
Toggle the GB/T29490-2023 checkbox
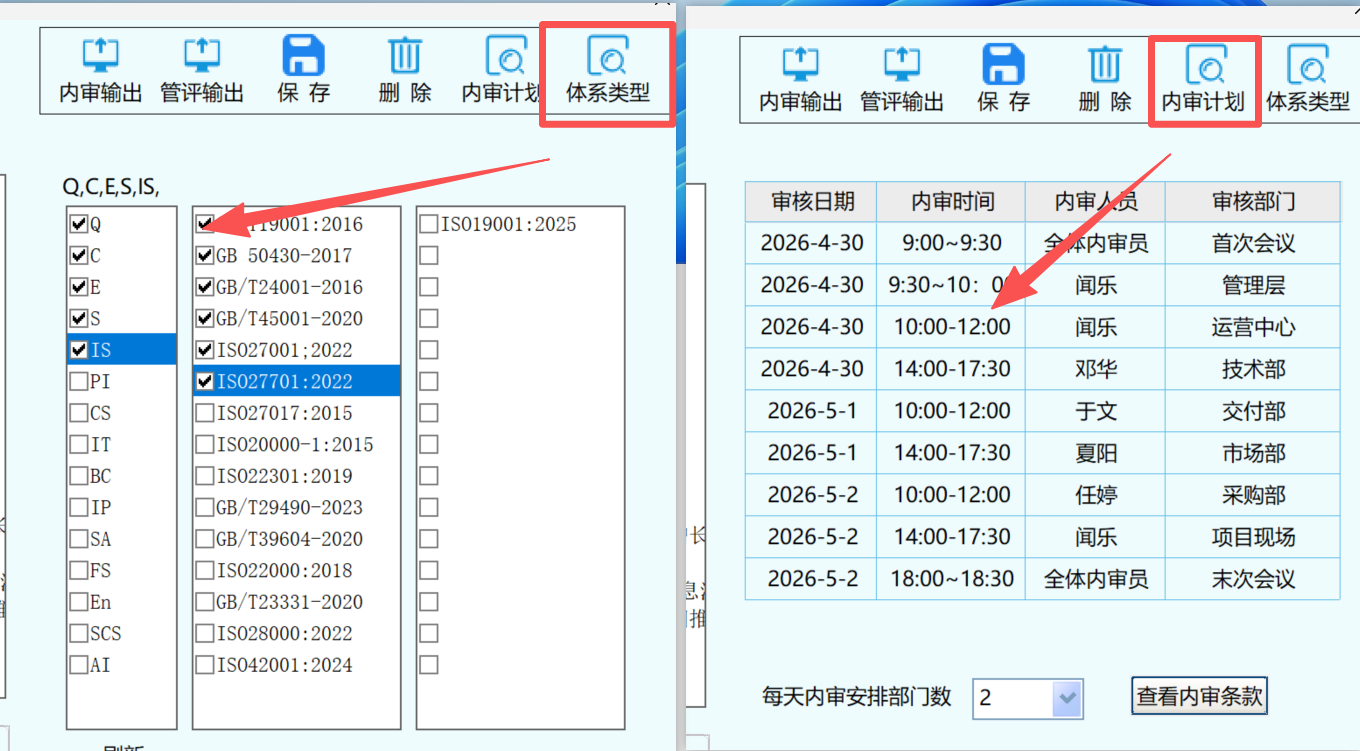[x=205, y=508]
